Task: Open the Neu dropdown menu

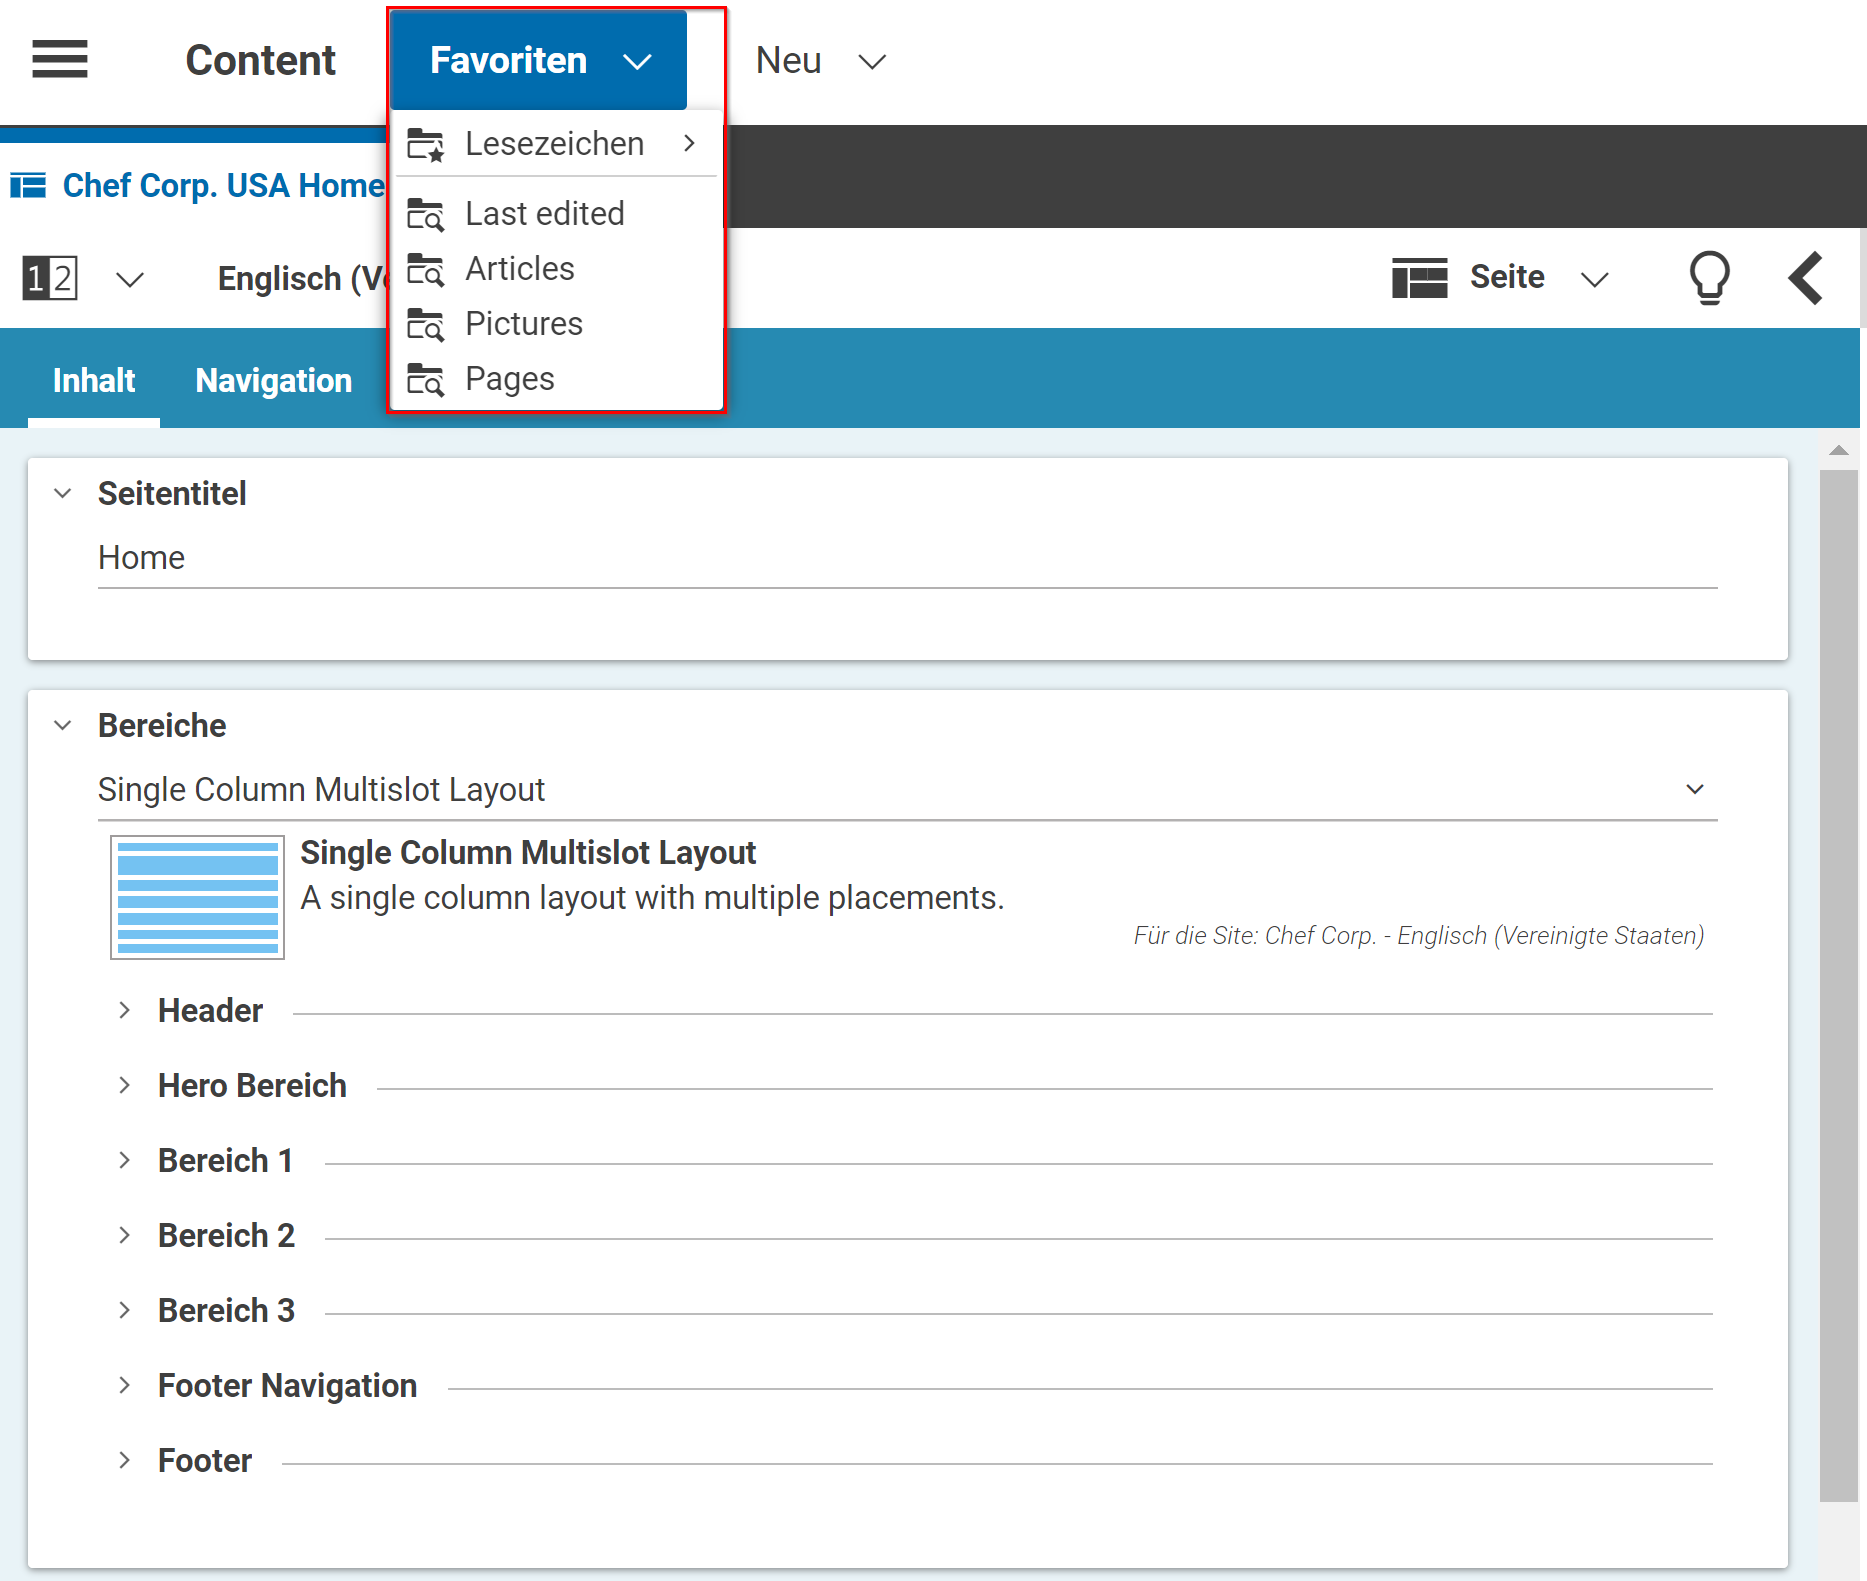Action: click(820, 61)
